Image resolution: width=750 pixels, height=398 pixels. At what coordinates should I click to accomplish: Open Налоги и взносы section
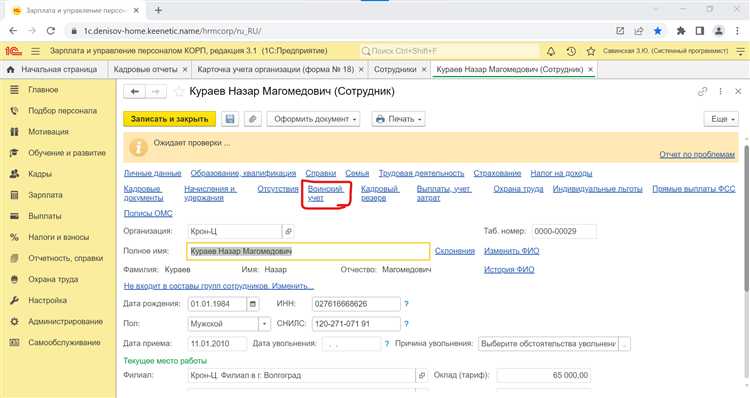(58, 237)
